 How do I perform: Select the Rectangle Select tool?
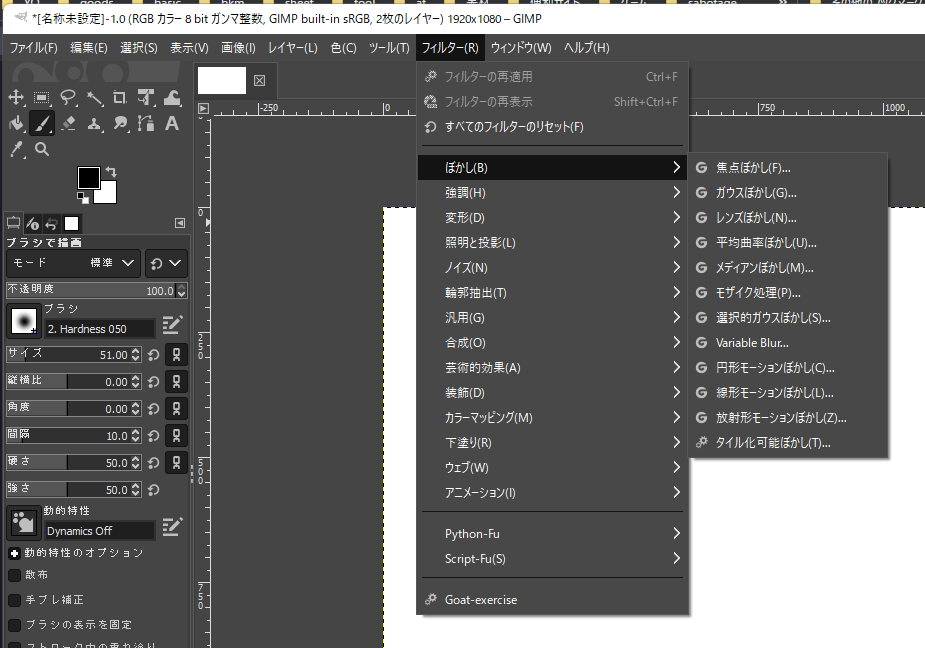pos(42,97)
